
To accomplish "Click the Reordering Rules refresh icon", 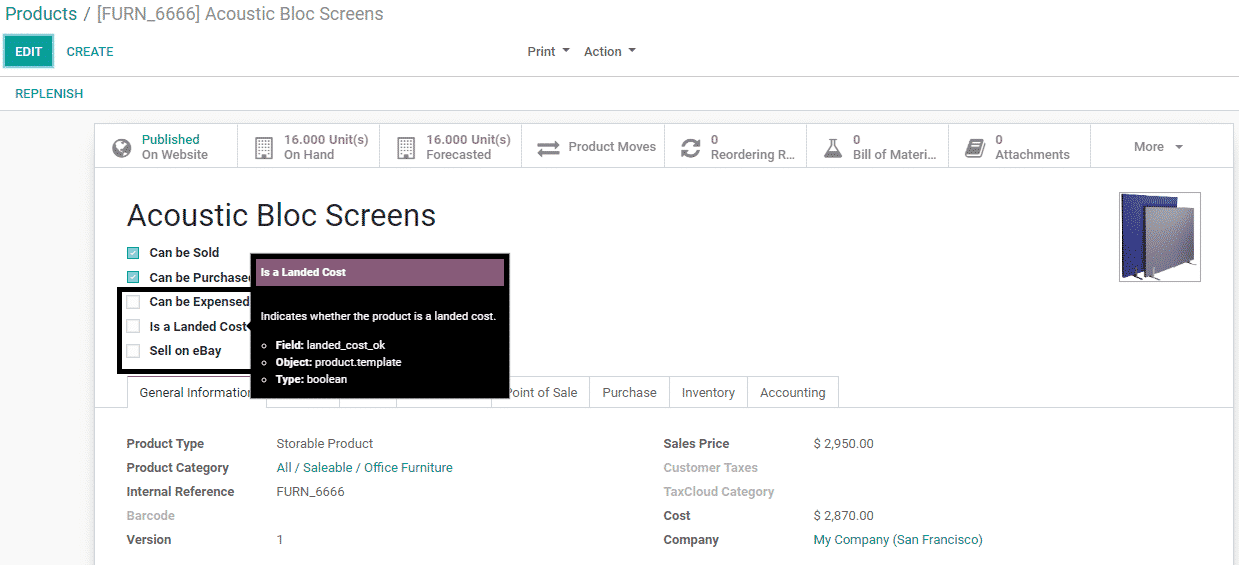I will 690,148.
